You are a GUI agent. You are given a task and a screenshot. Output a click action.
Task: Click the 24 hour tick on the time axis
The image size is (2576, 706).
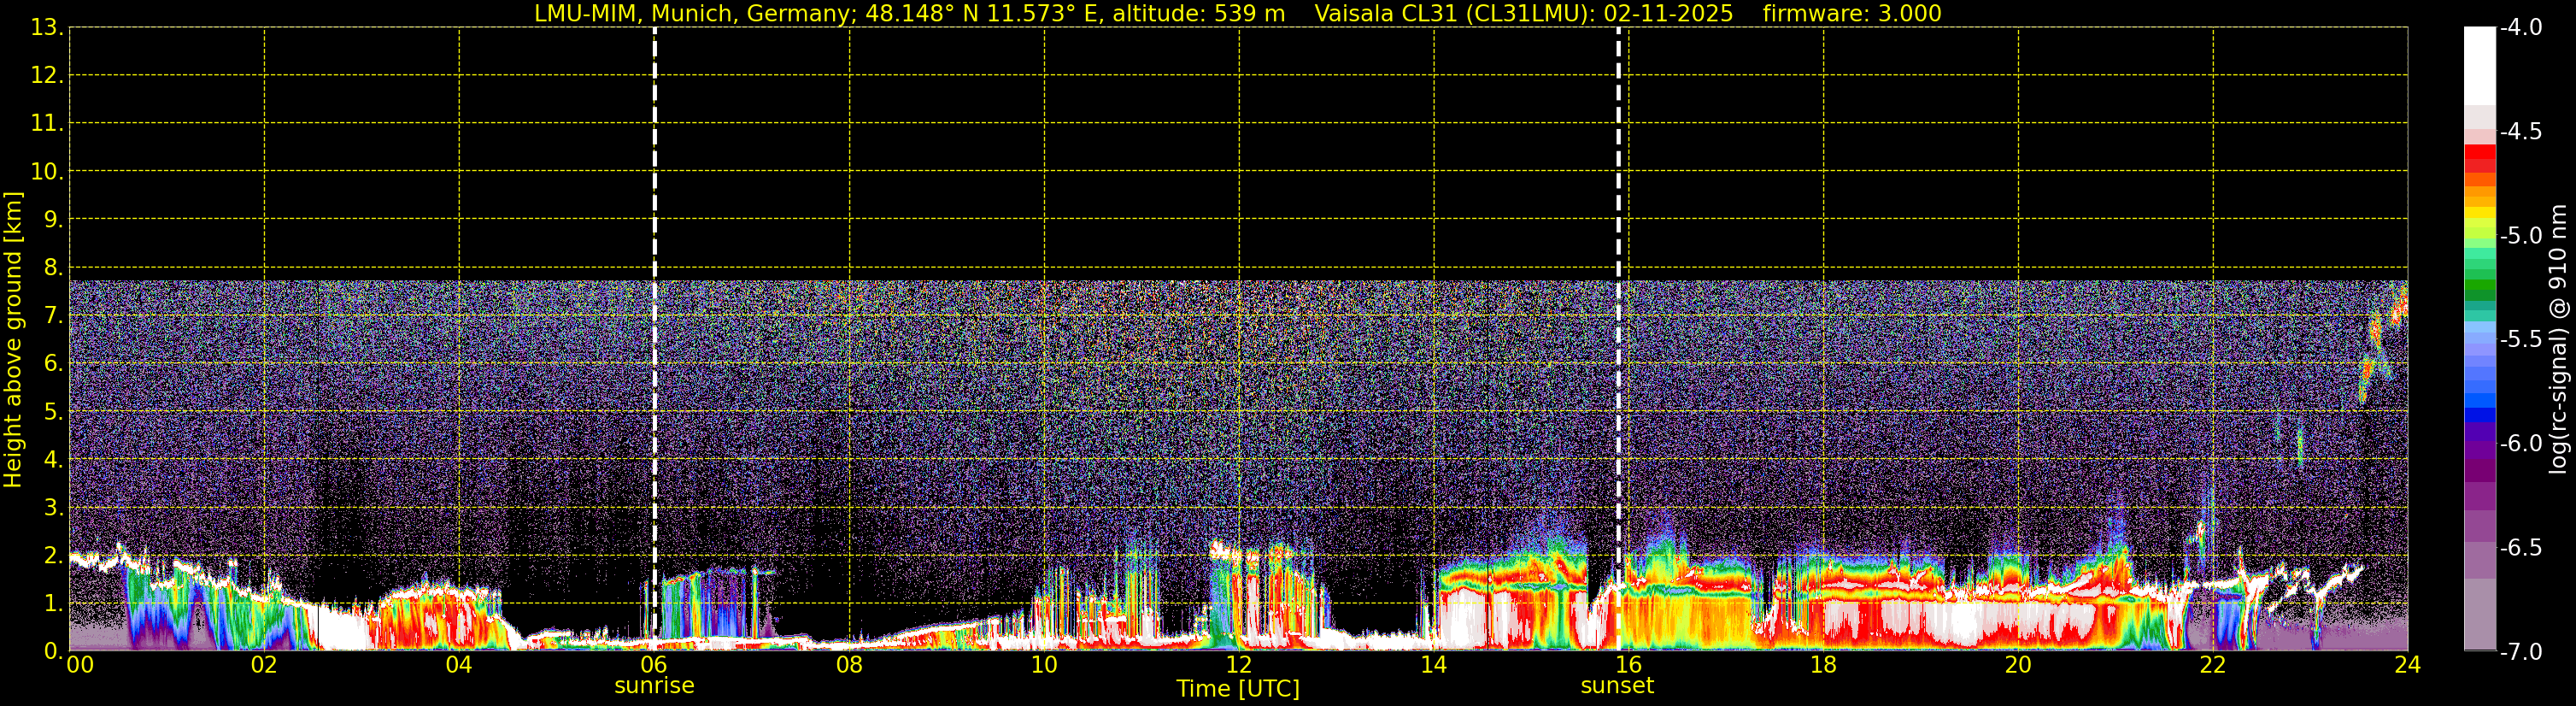[x=2408, y=666]
